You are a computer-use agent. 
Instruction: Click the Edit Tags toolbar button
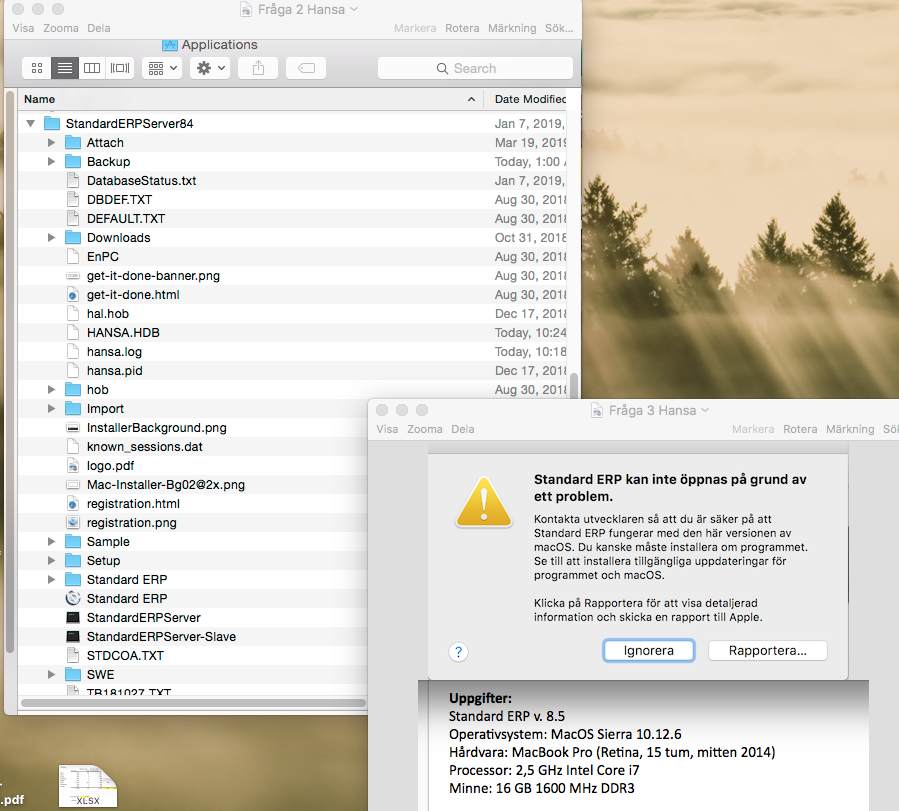306,68
